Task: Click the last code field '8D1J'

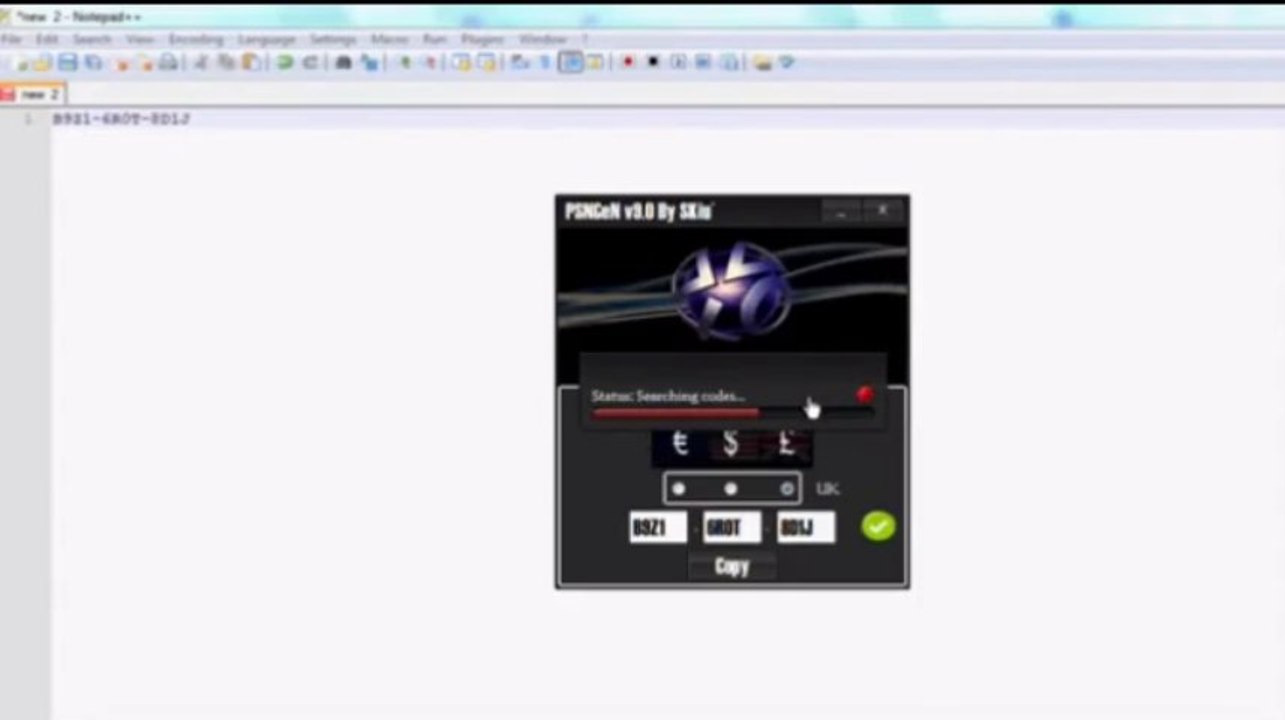Action: pyautogui.click(x=806, y=527)
